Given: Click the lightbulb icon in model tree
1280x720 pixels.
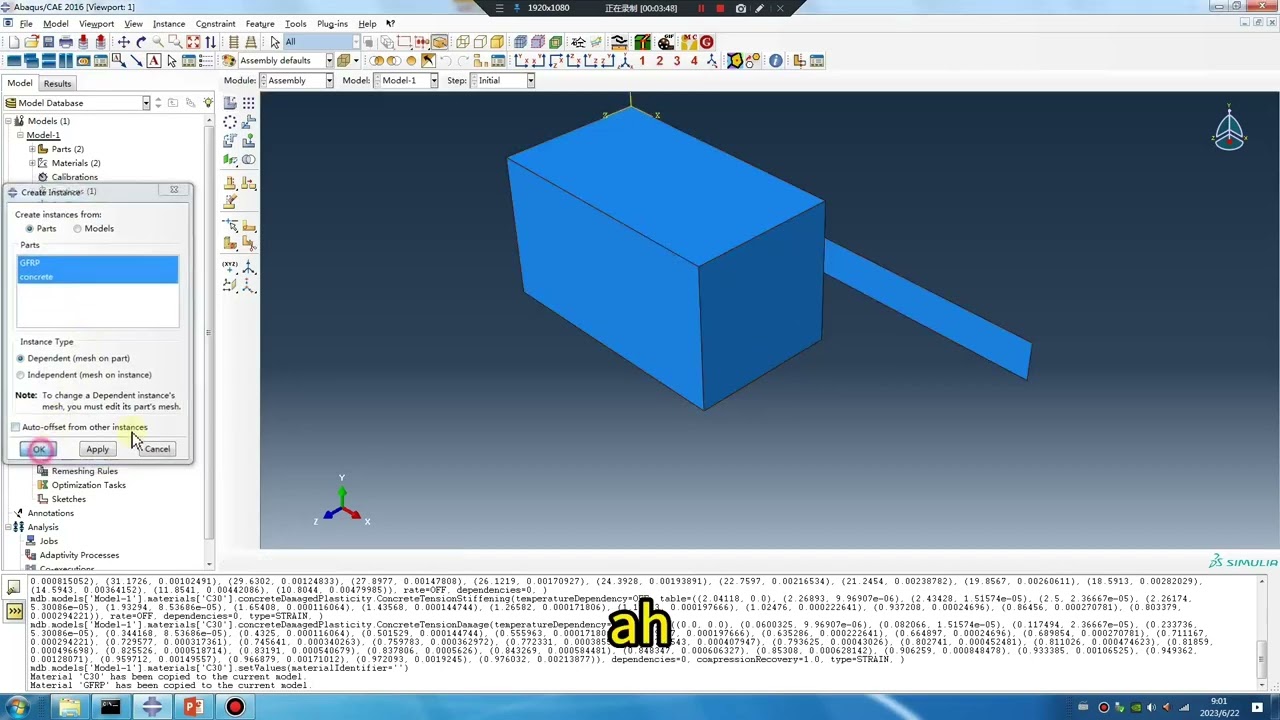Looking at the screenshot, I should click(x=208, y=103).
